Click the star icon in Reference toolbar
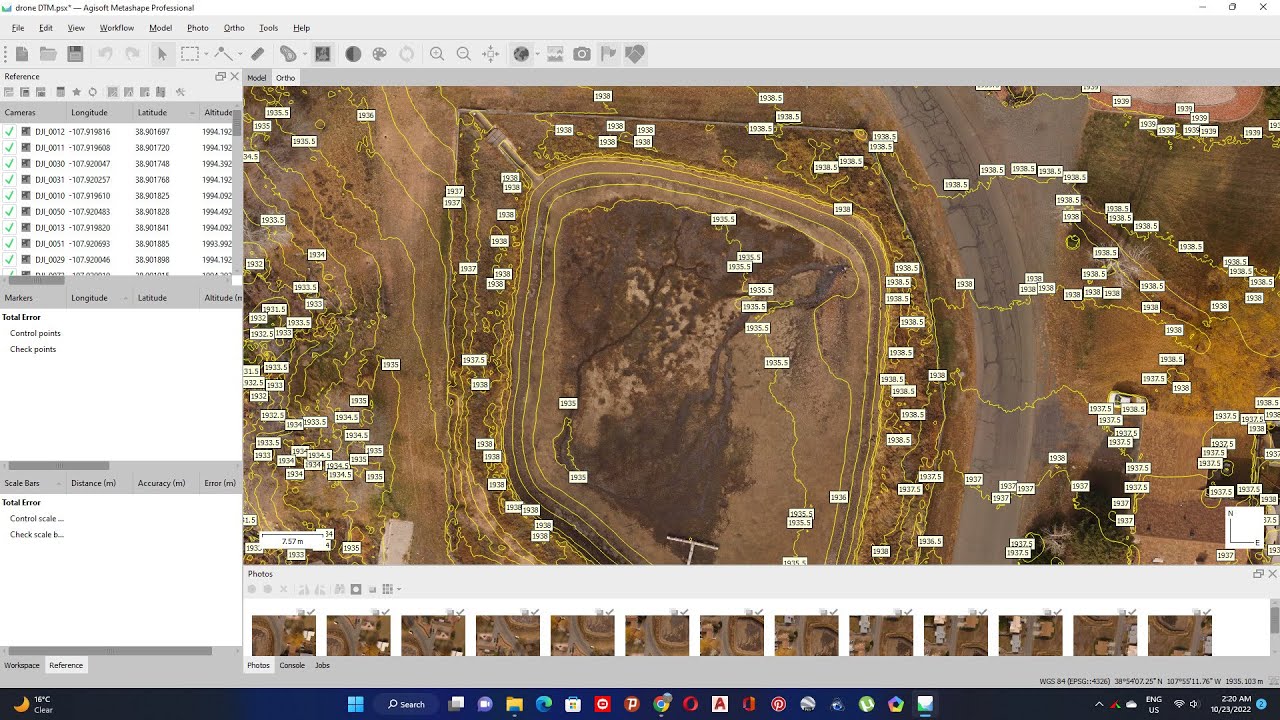 tap(76, 92)
